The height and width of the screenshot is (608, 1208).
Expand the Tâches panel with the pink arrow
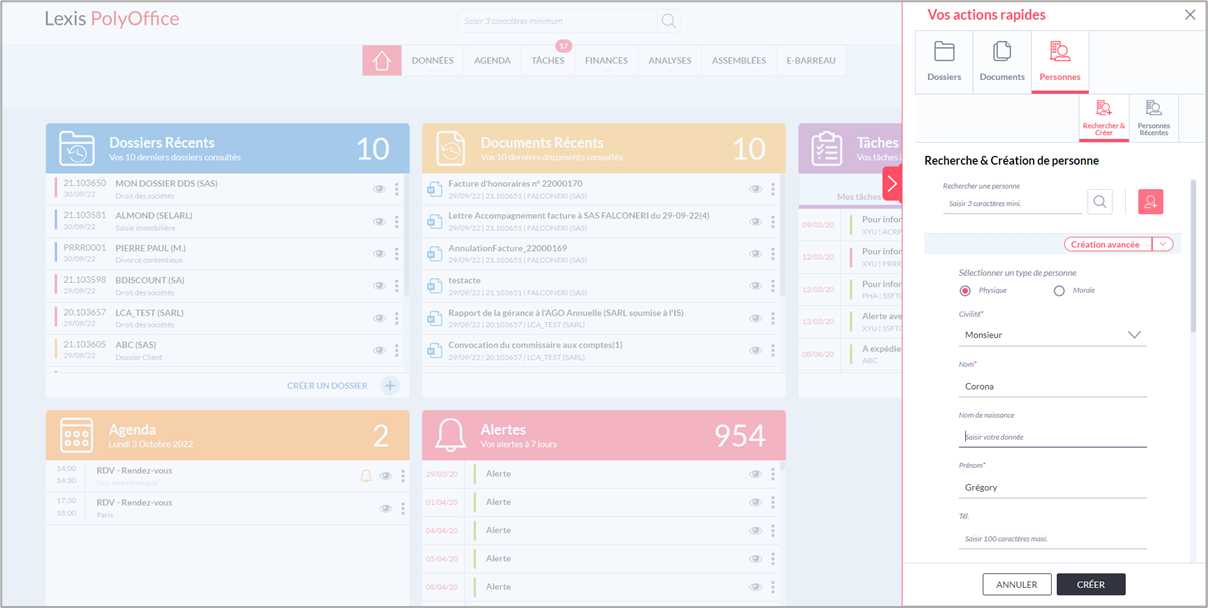click(893, 182)
